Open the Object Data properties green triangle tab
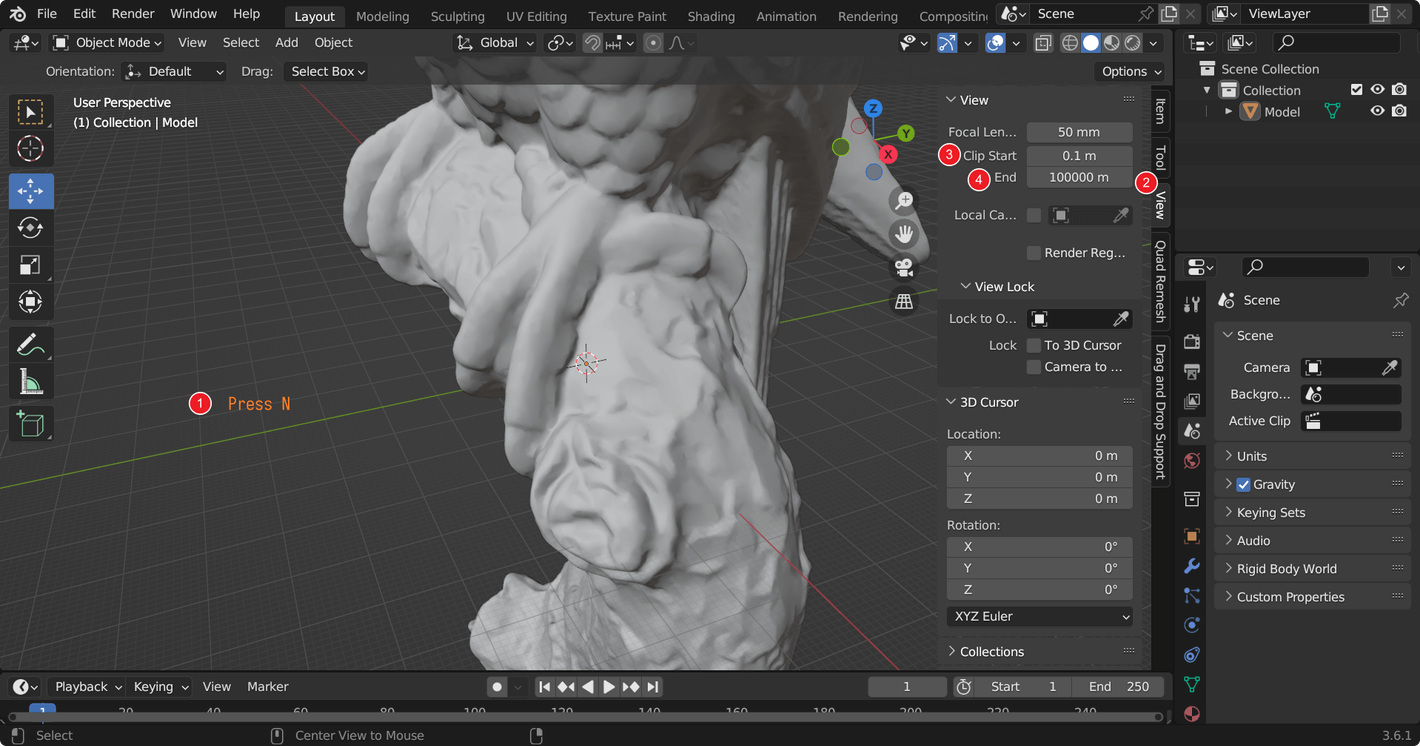 tap(1192, 685)
